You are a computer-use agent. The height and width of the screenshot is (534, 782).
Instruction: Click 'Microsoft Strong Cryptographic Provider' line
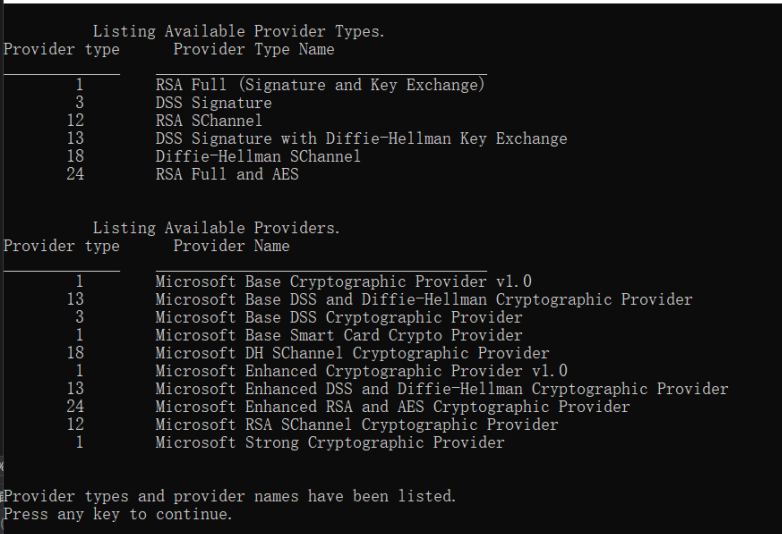click(329, 443)
